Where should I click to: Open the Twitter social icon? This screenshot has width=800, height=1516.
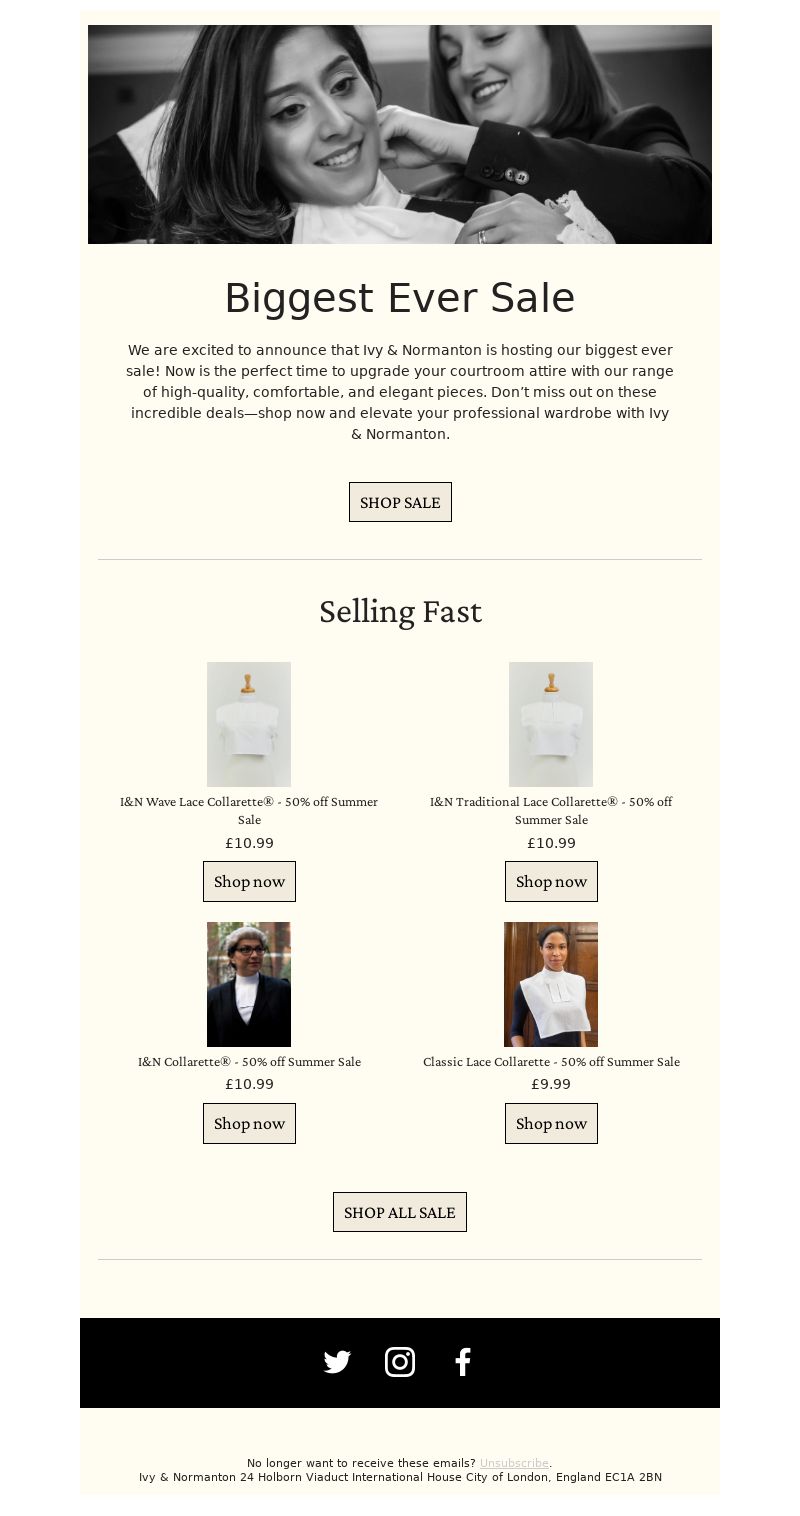[337, 1362]
